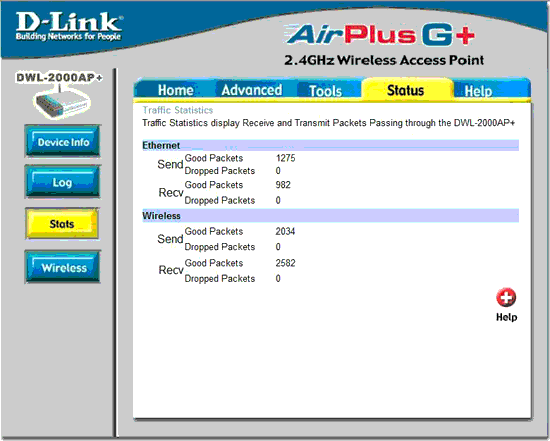Open the Wireless sidebar page
Viewport: 550px width, 441px height.
(x=63, y=267)
